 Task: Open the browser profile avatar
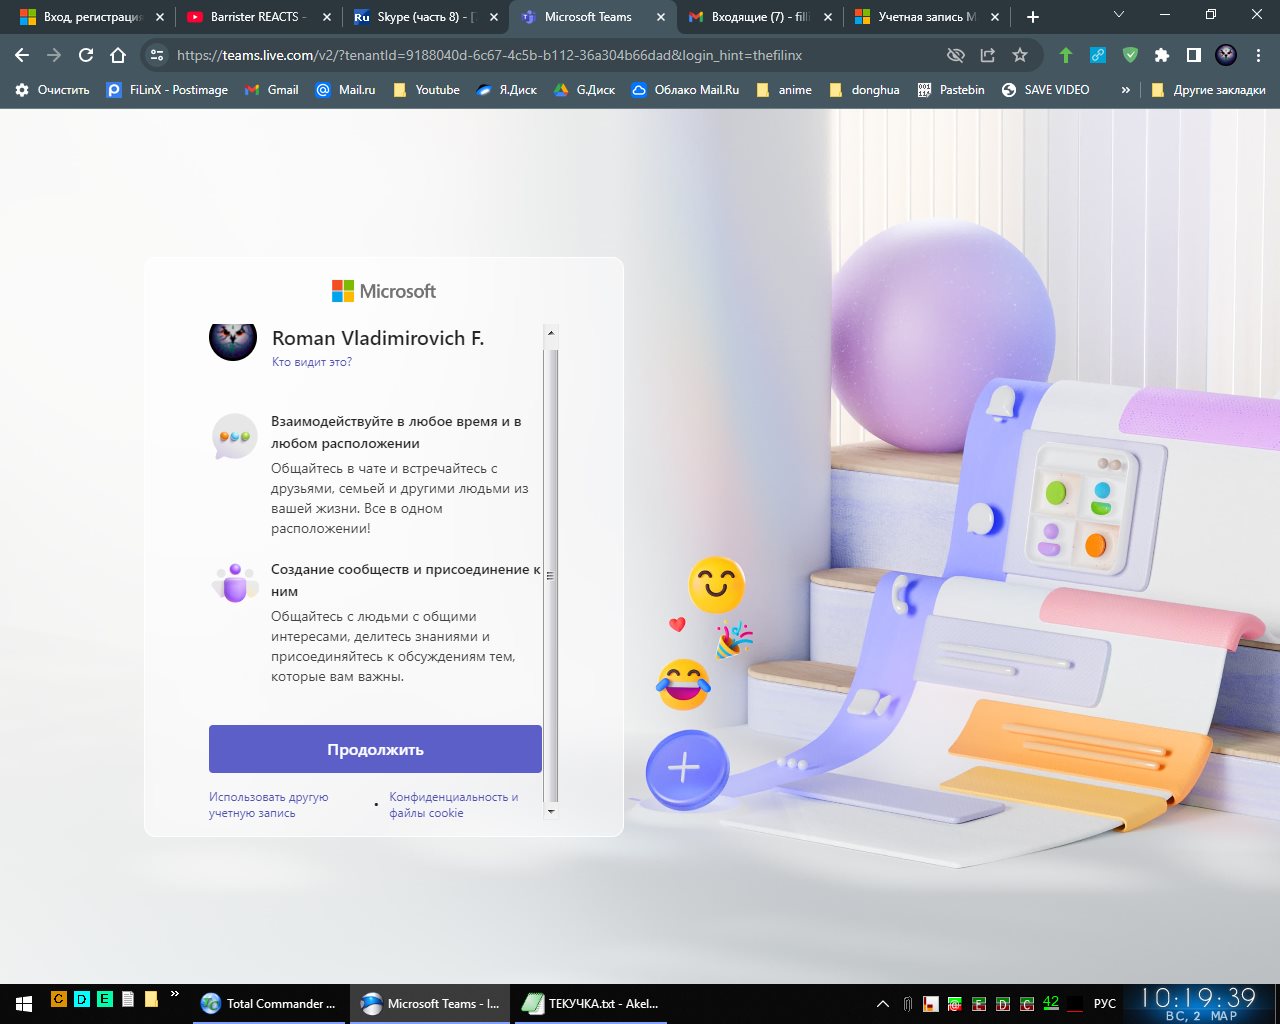[1226, 55]
